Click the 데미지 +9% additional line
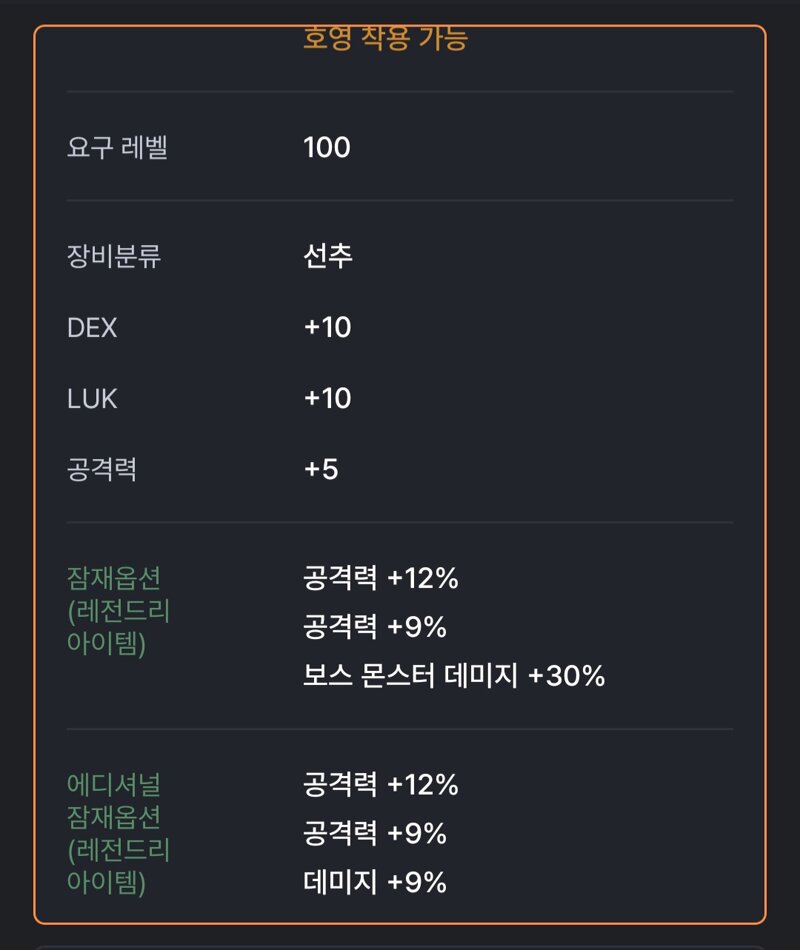This screenshot has height=950, width=800. [375, 882]
